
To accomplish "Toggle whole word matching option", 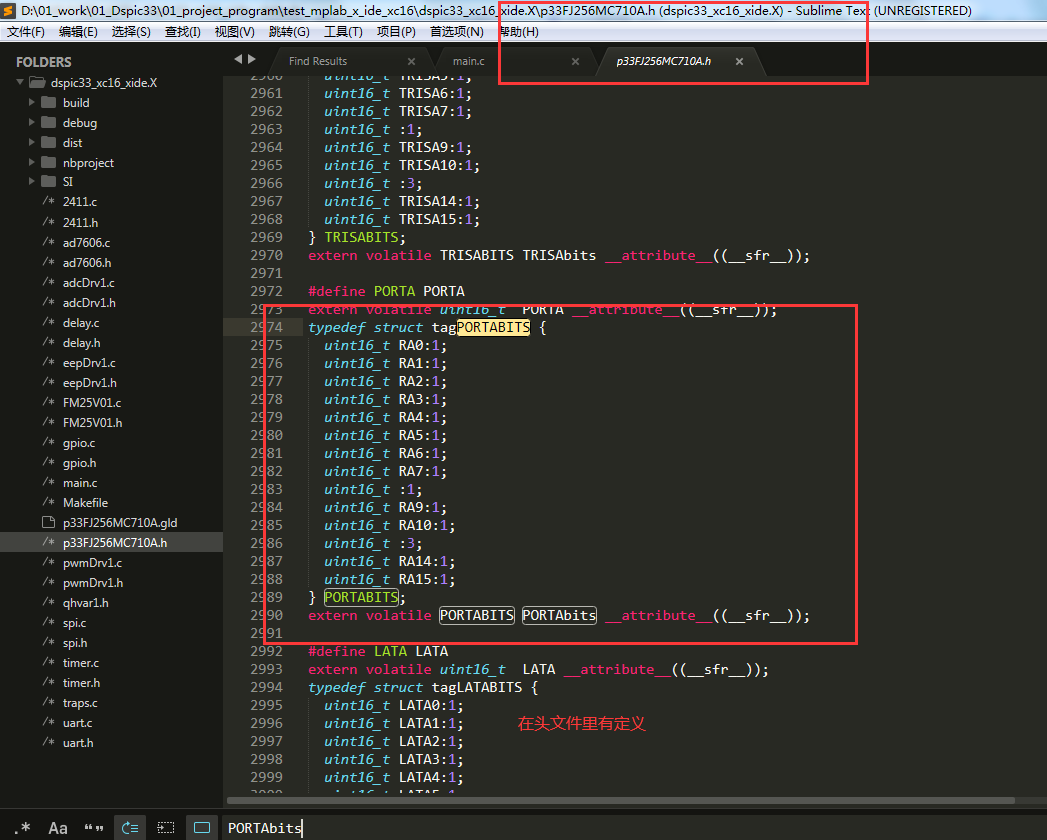I will pos(94,827).
